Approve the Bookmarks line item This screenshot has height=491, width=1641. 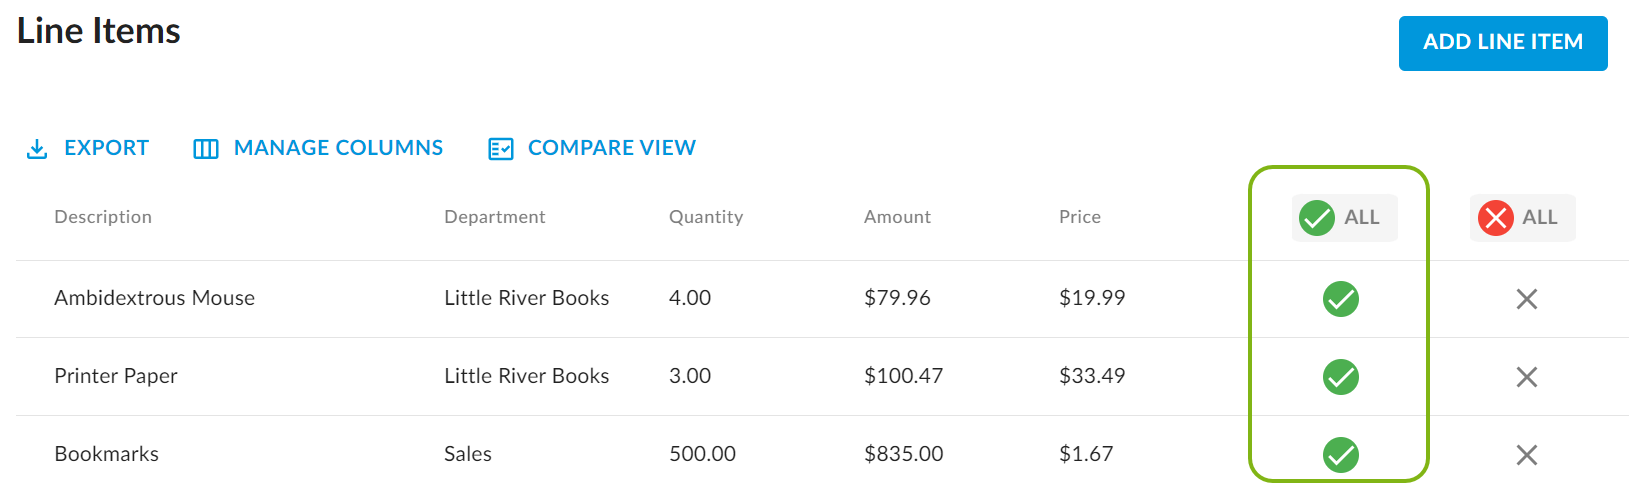point(1340,455)
